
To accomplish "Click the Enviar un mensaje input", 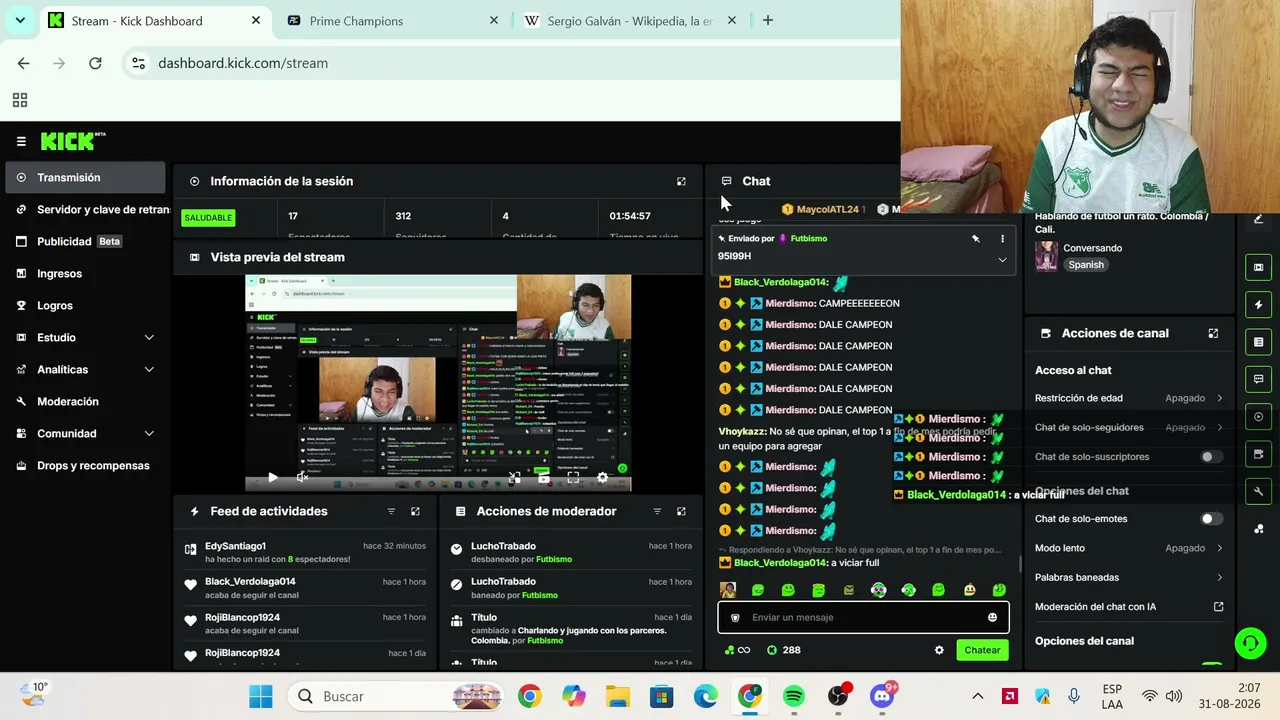I will (863, 617).
